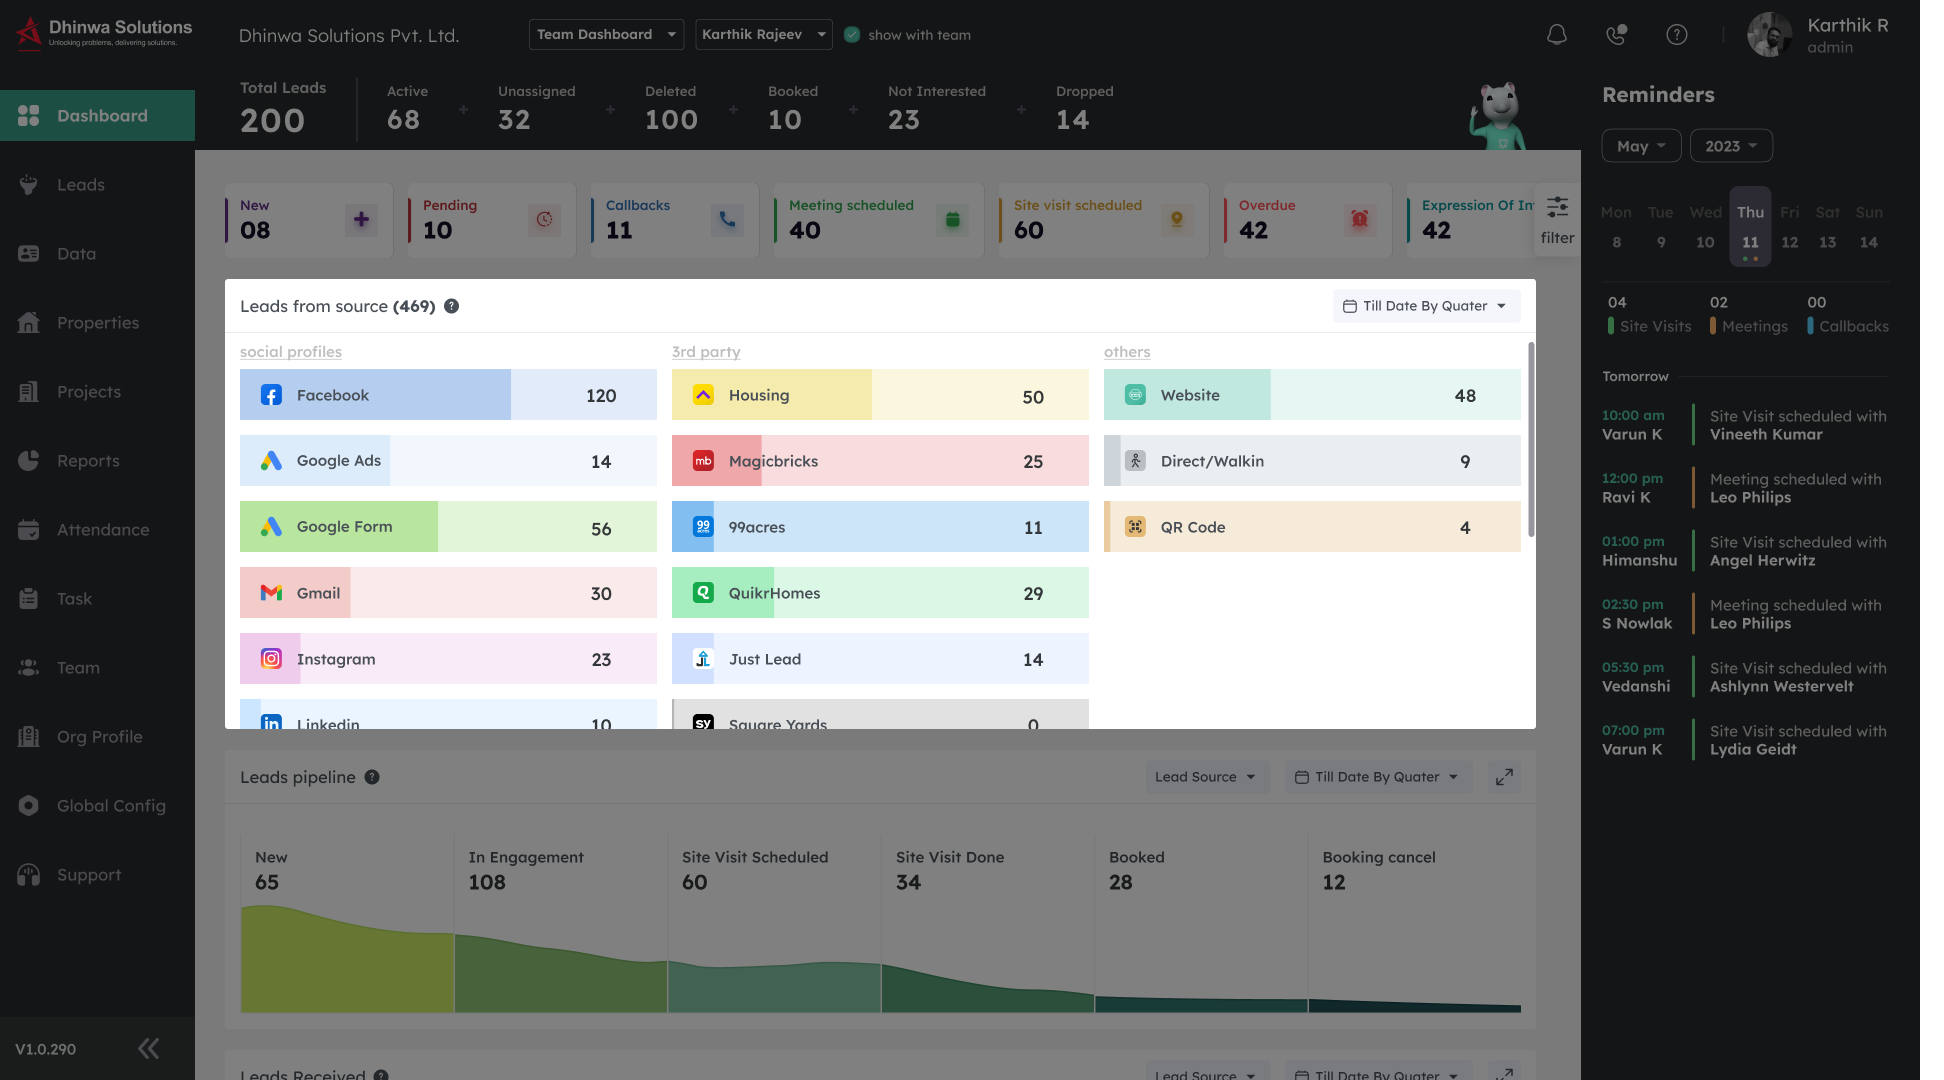Click the notification bell icon
The width and height of the screenshot is (1944, 1080).
pyautogui.click(x=1557, y=35)
